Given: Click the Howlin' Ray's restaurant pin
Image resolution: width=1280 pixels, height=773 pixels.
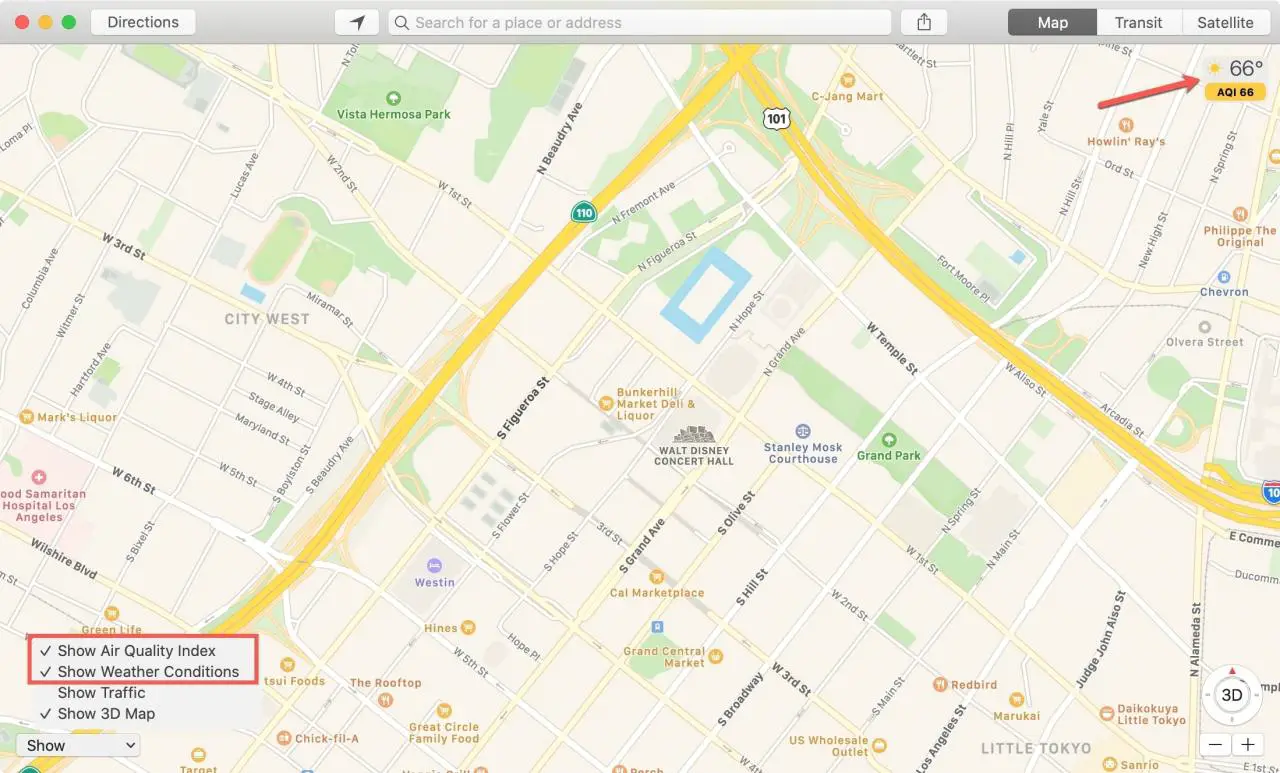Looking at the screenshot, I should pyautogui.click(x=1126, y=125).
